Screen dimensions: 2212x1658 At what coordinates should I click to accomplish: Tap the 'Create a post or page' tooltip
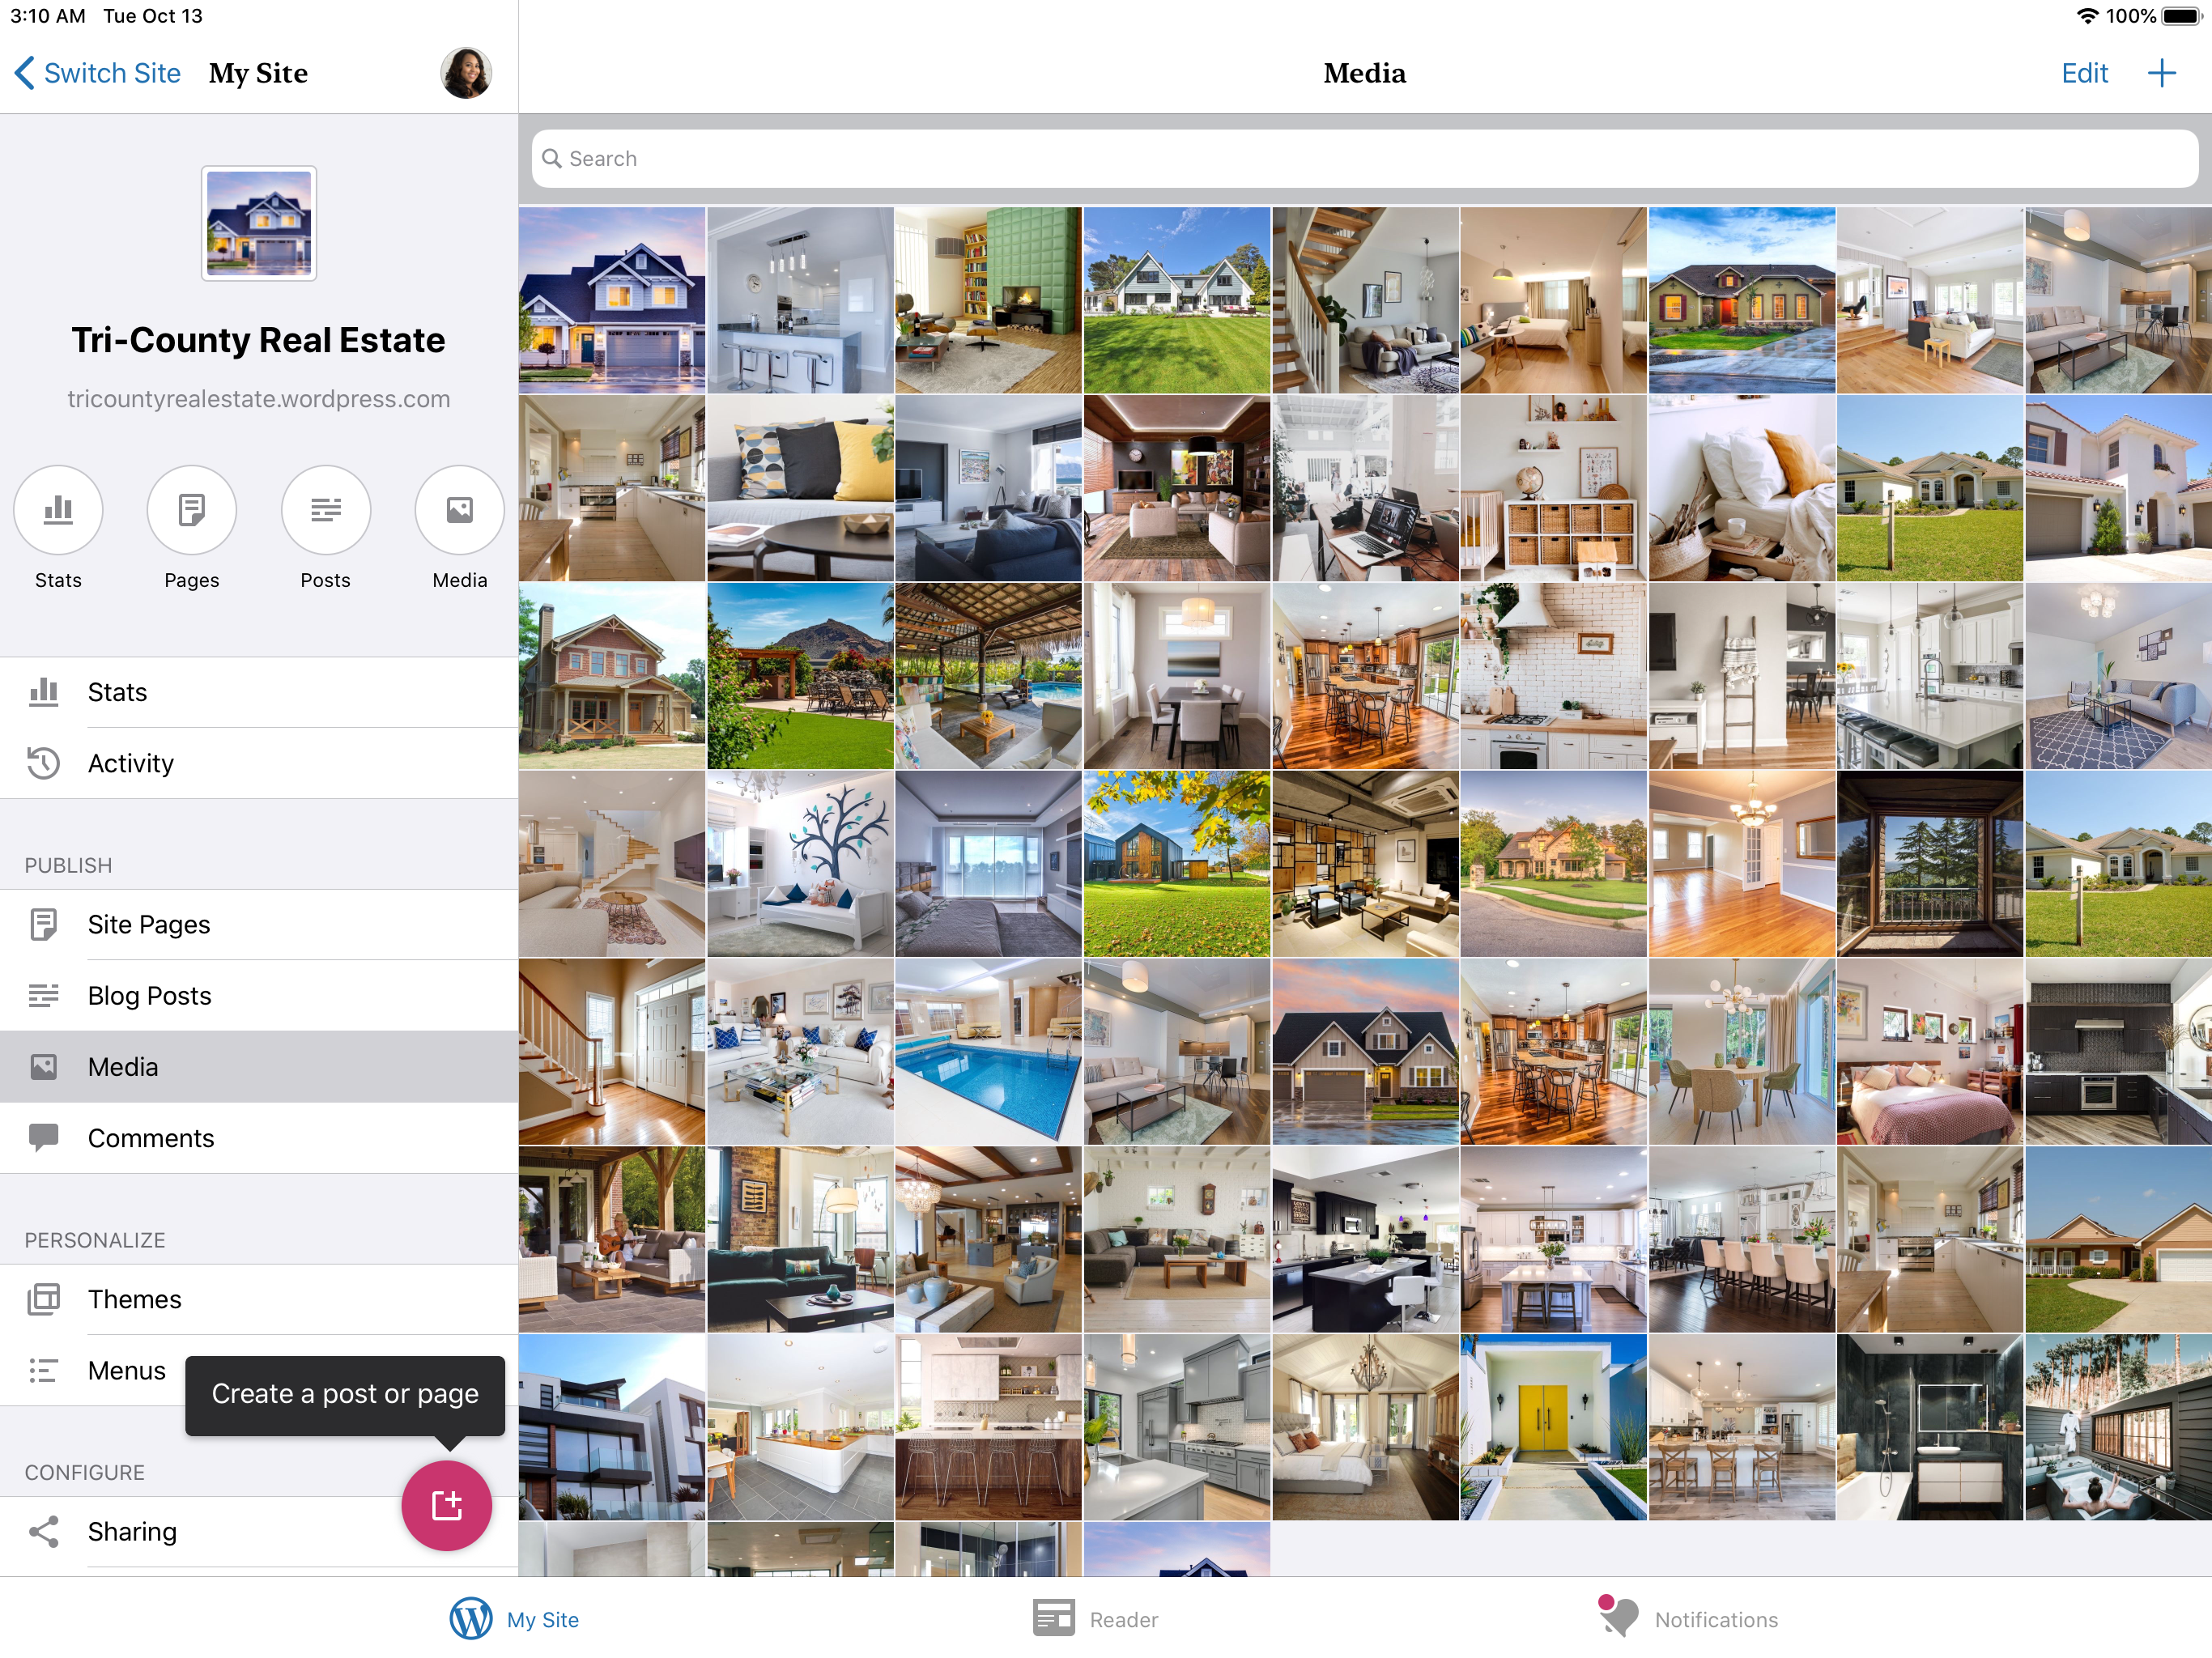pos(345,1395)
